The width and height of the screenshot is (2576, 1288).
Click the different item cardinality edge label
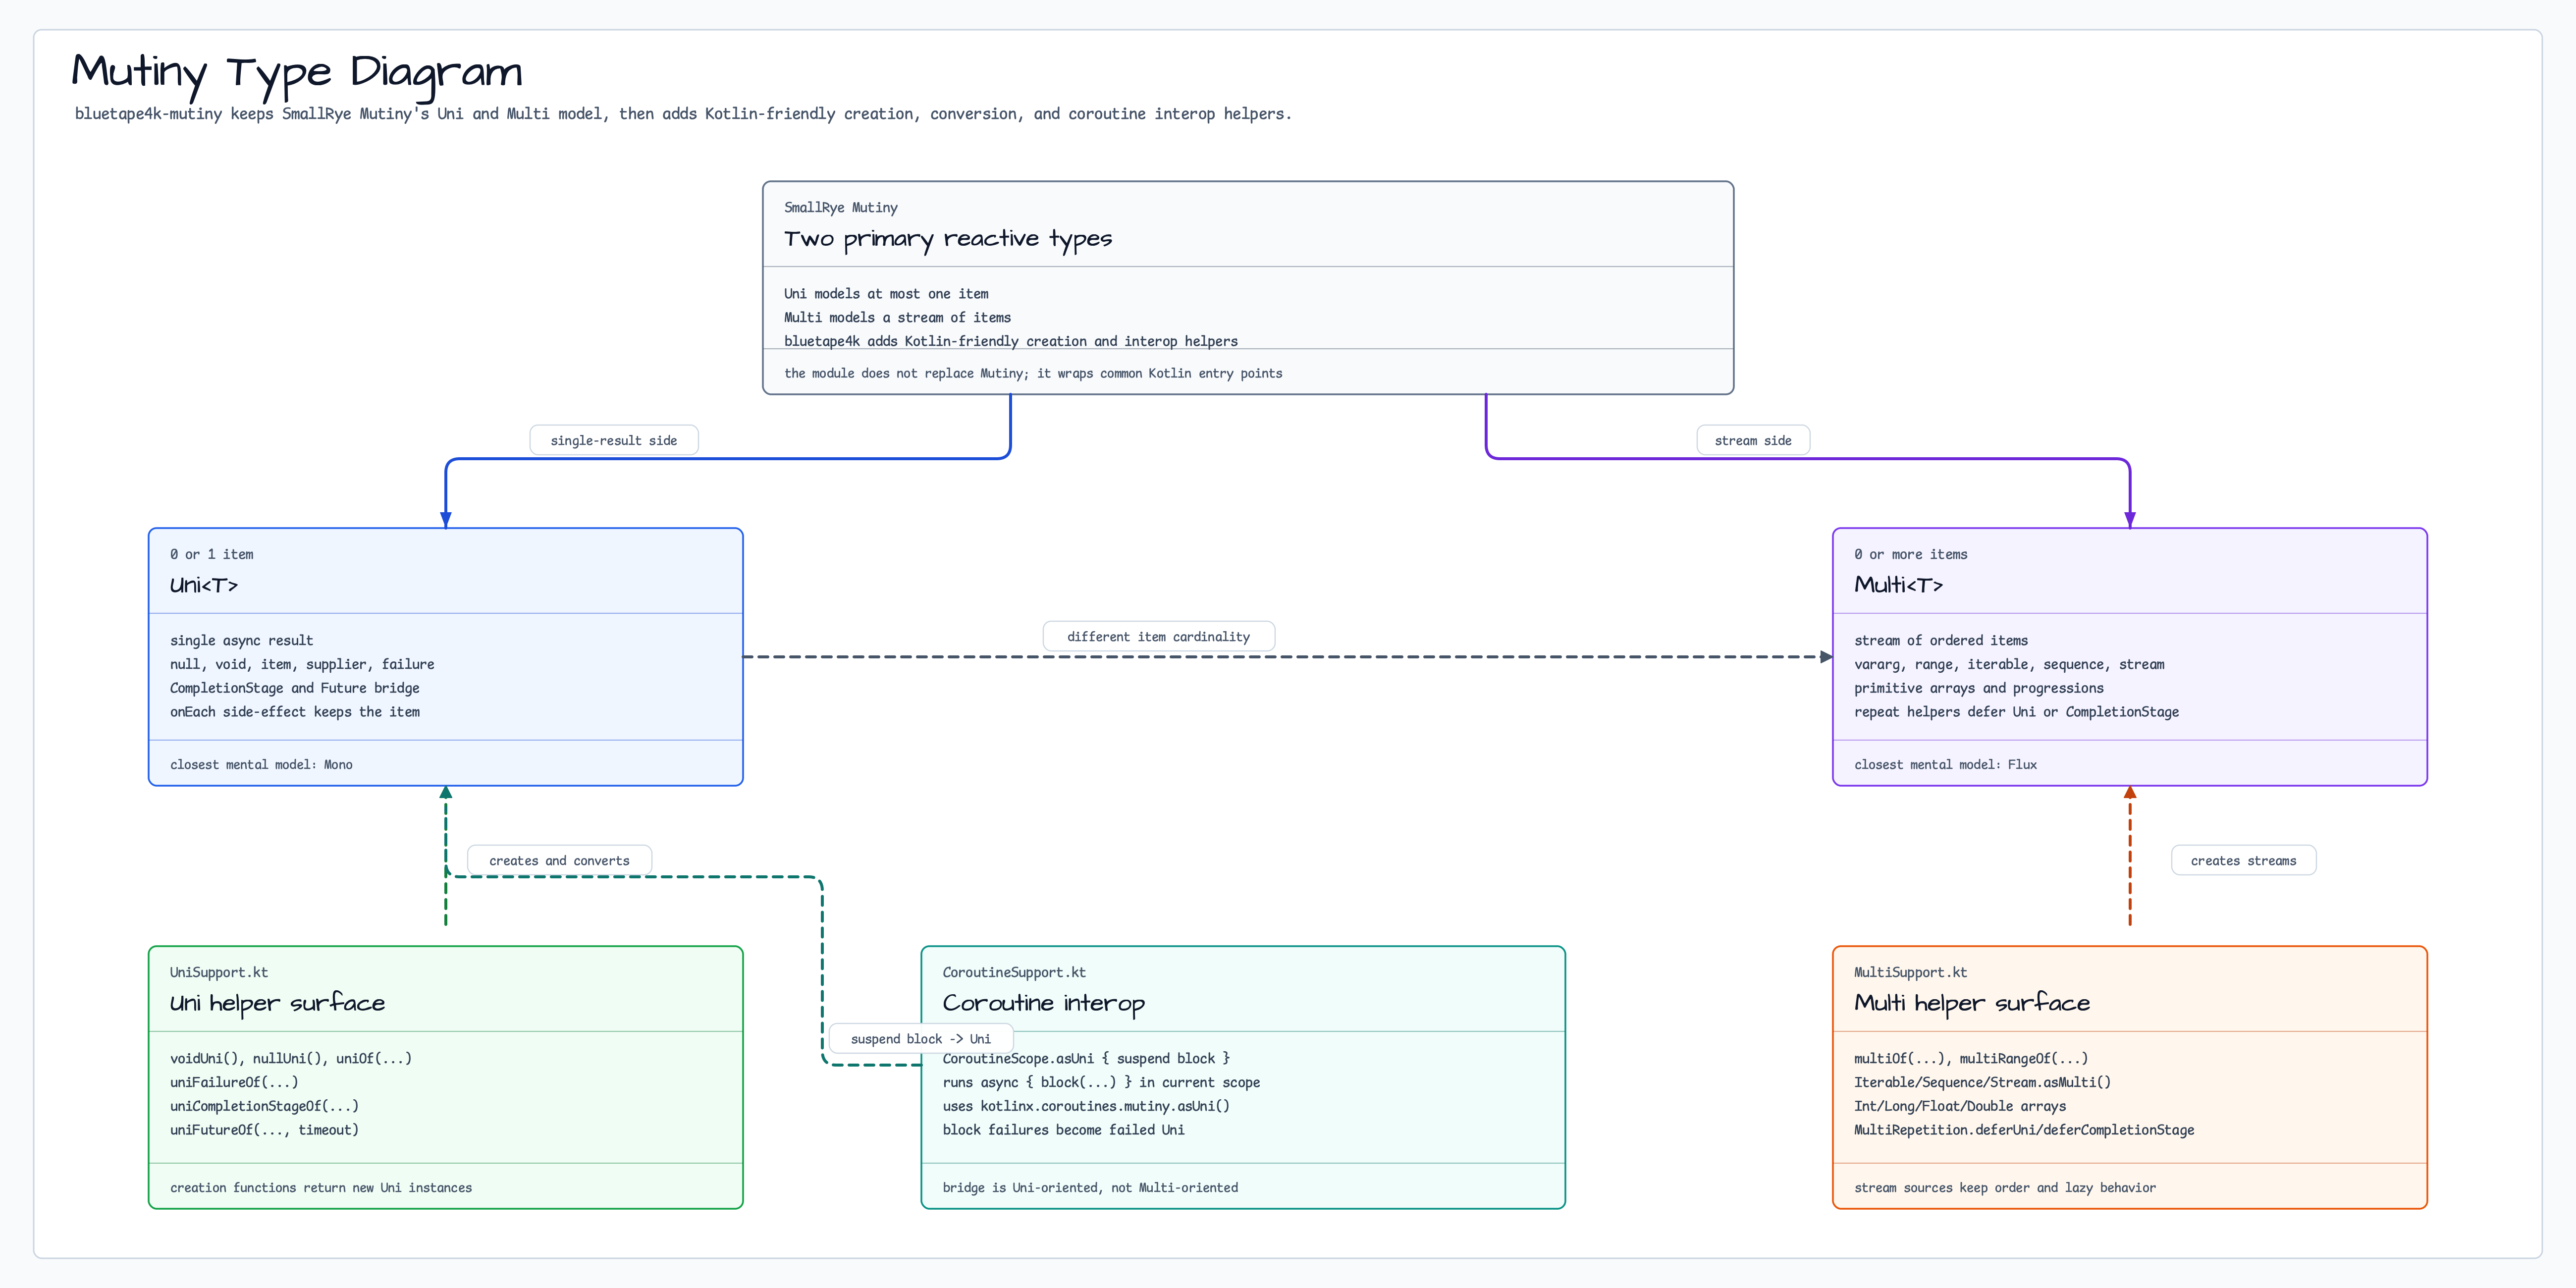(1158, 637)
